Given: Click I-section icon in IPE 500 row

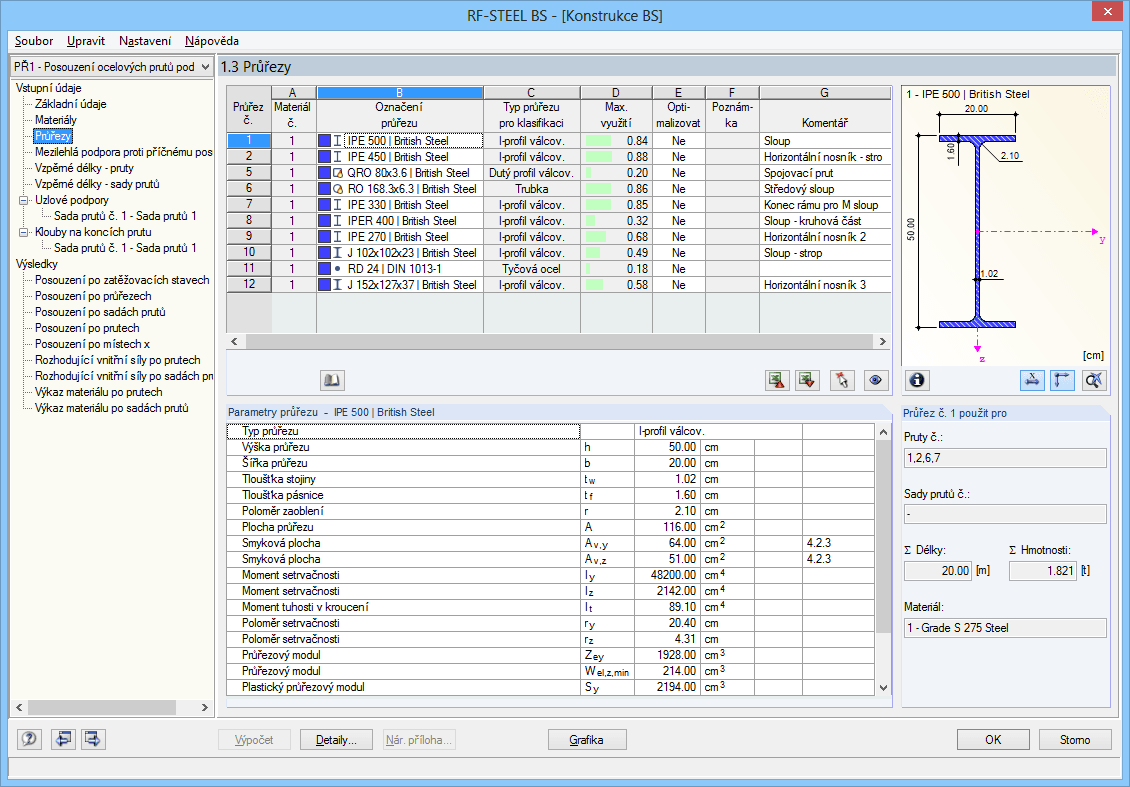Looking at the screenshot, I should [x=337, y=141].
